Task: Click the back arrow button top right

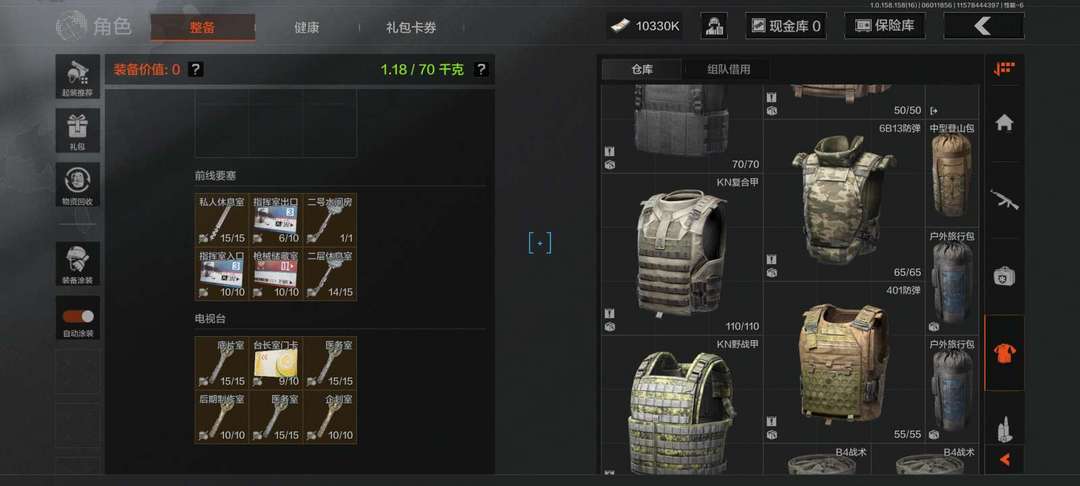Action: 983,26
